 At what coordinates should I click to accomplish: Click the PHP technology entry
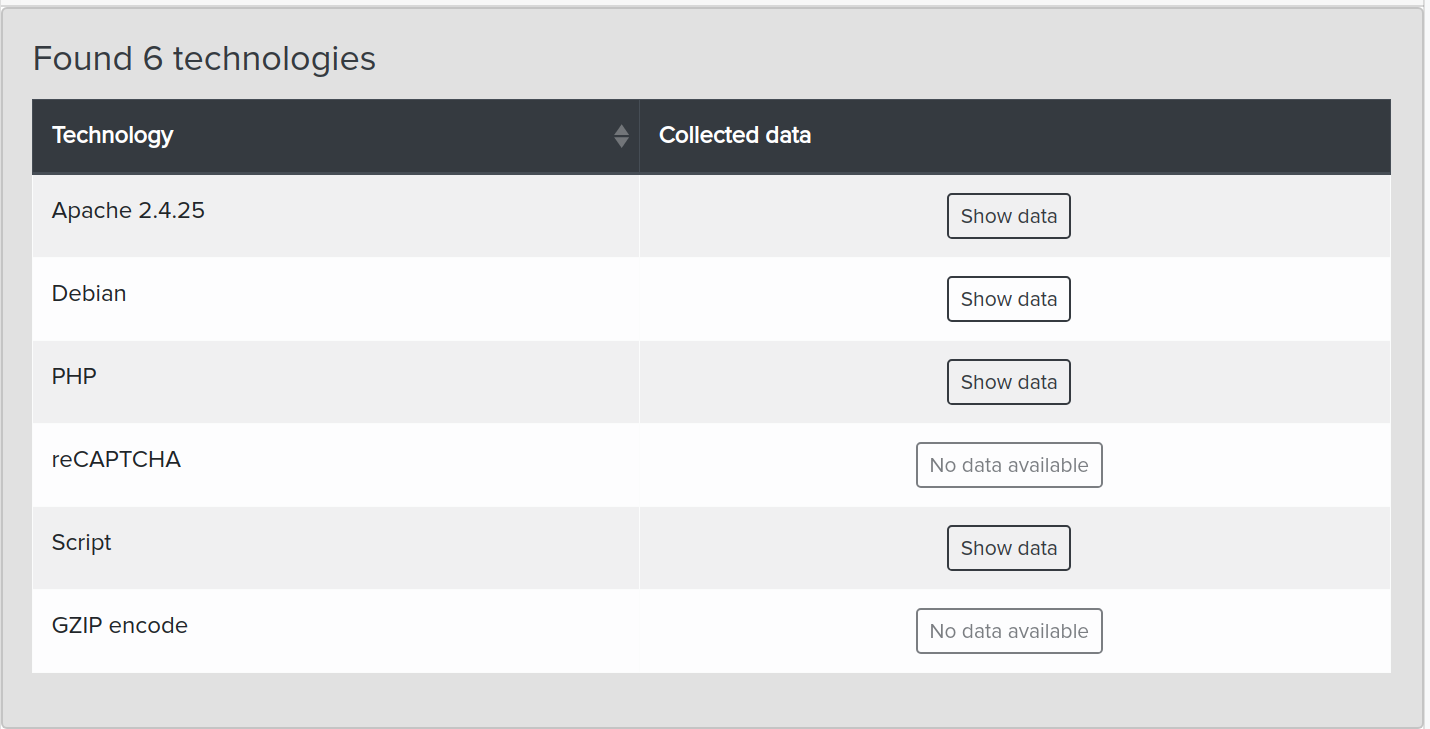point(74,377)
